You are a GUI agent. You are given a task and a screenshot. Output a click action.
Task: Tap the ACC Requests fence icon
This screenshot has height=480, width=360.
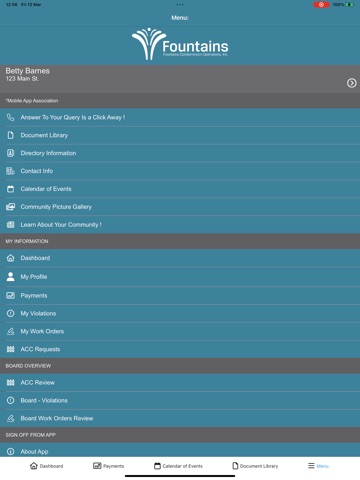click(x=11, y=349)
